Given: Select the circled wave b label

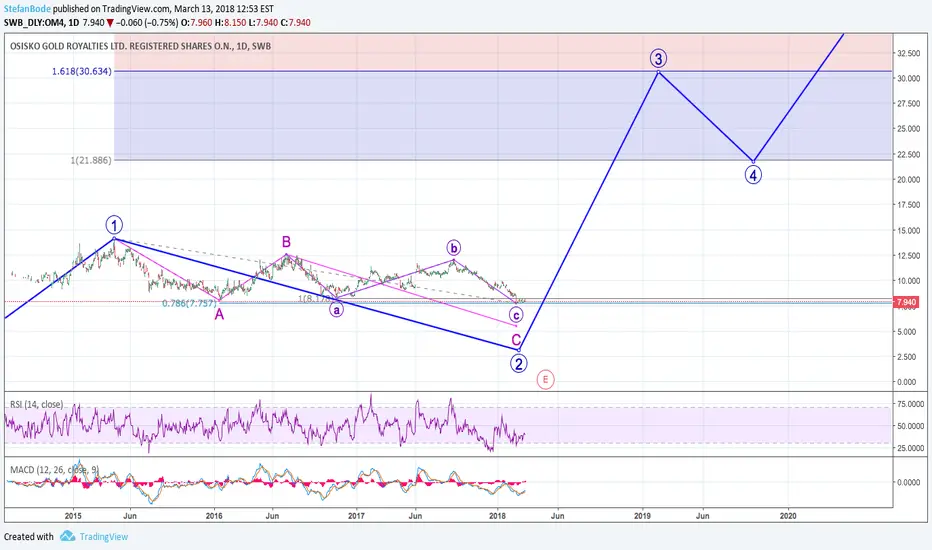Looking at the screenshot, I should (454, 247).
